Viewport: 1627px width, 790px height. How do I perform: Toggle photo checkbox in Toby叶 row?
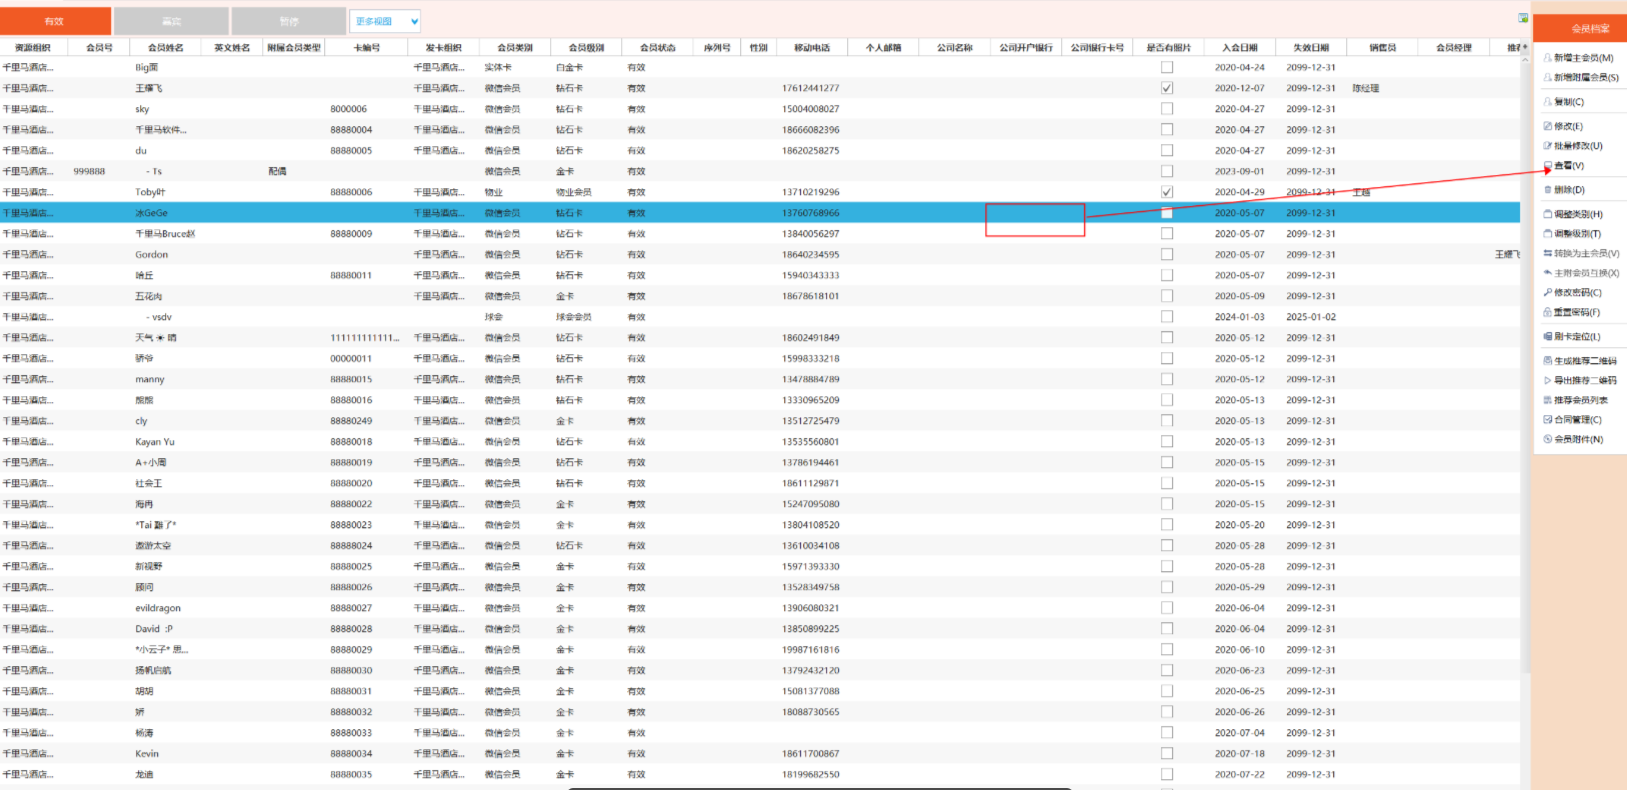(1167, 192)
